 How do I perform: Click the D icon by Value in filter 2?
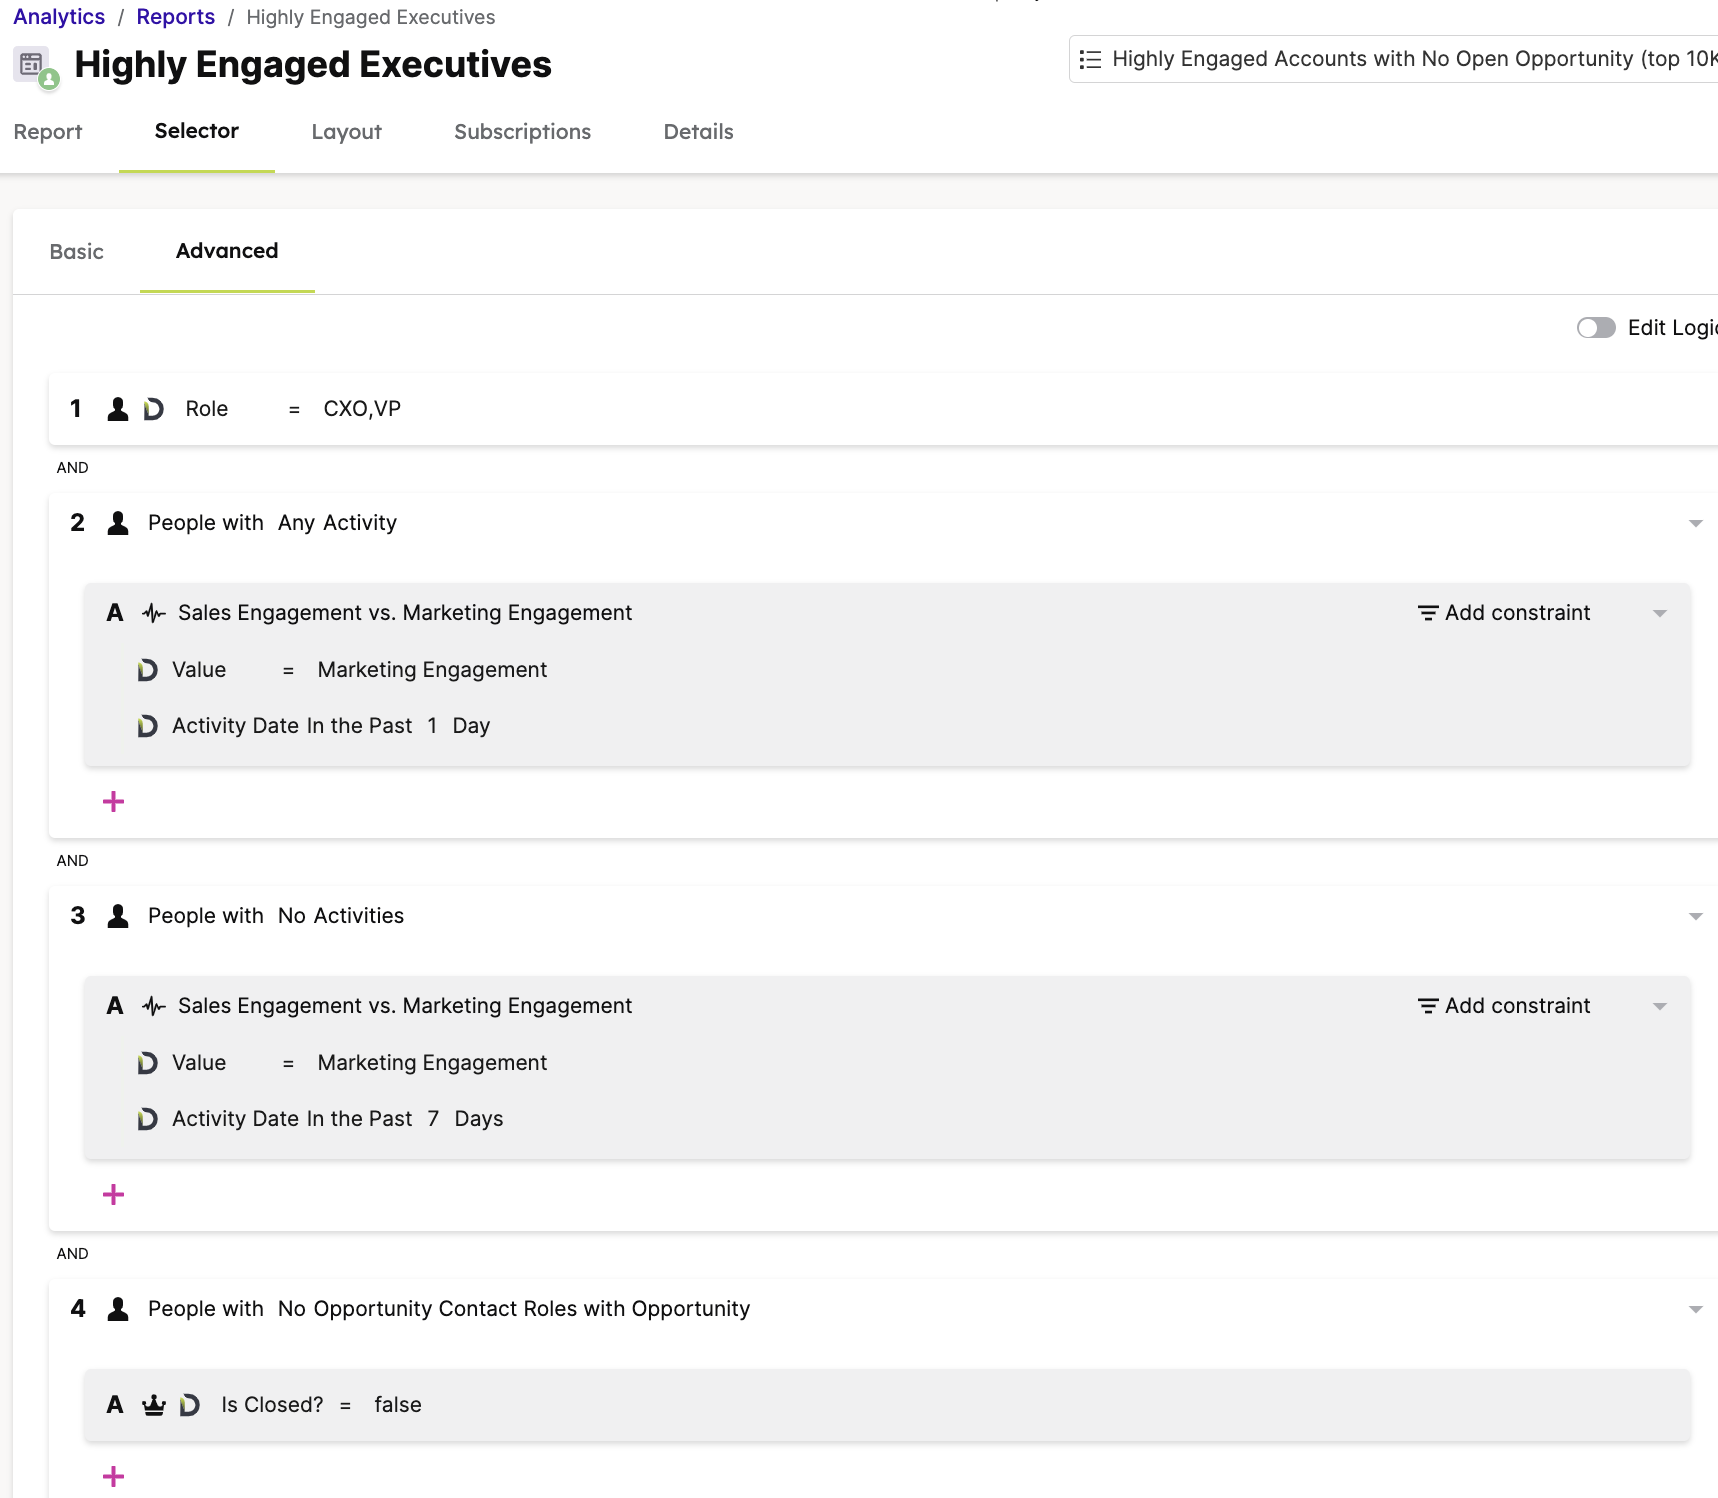147,670
